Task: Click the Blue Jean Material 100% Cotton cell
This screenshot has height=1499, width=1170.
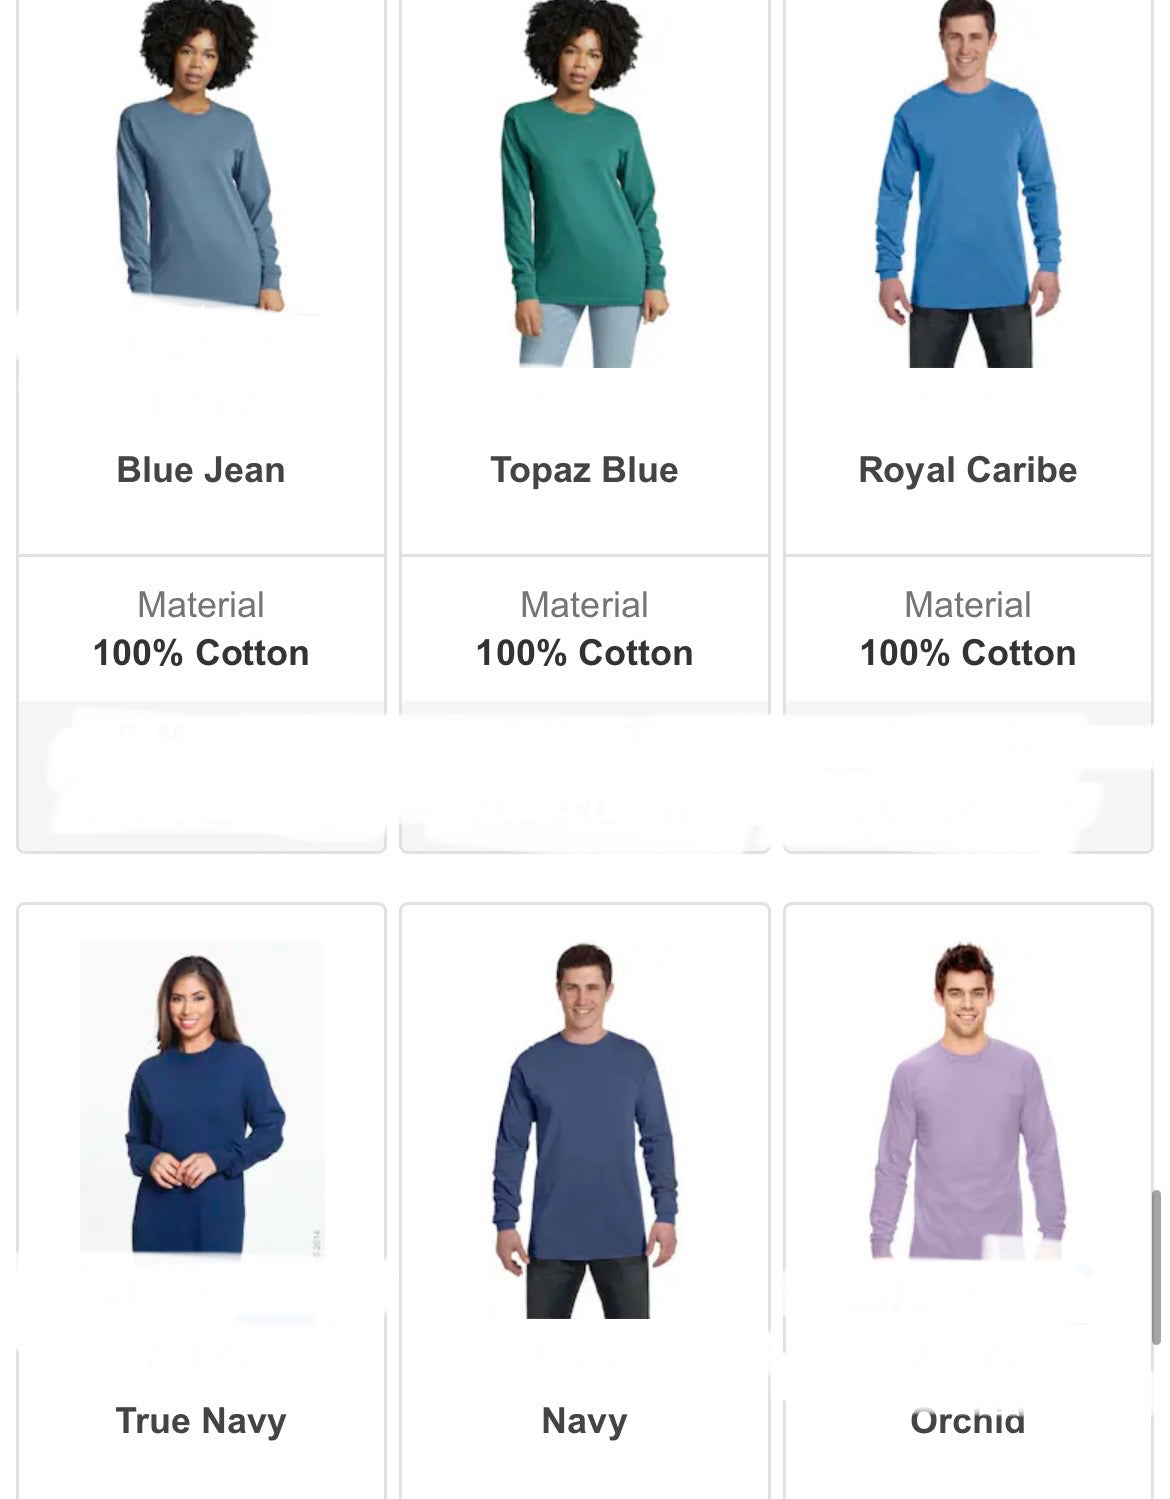Action: coord(201,629)
